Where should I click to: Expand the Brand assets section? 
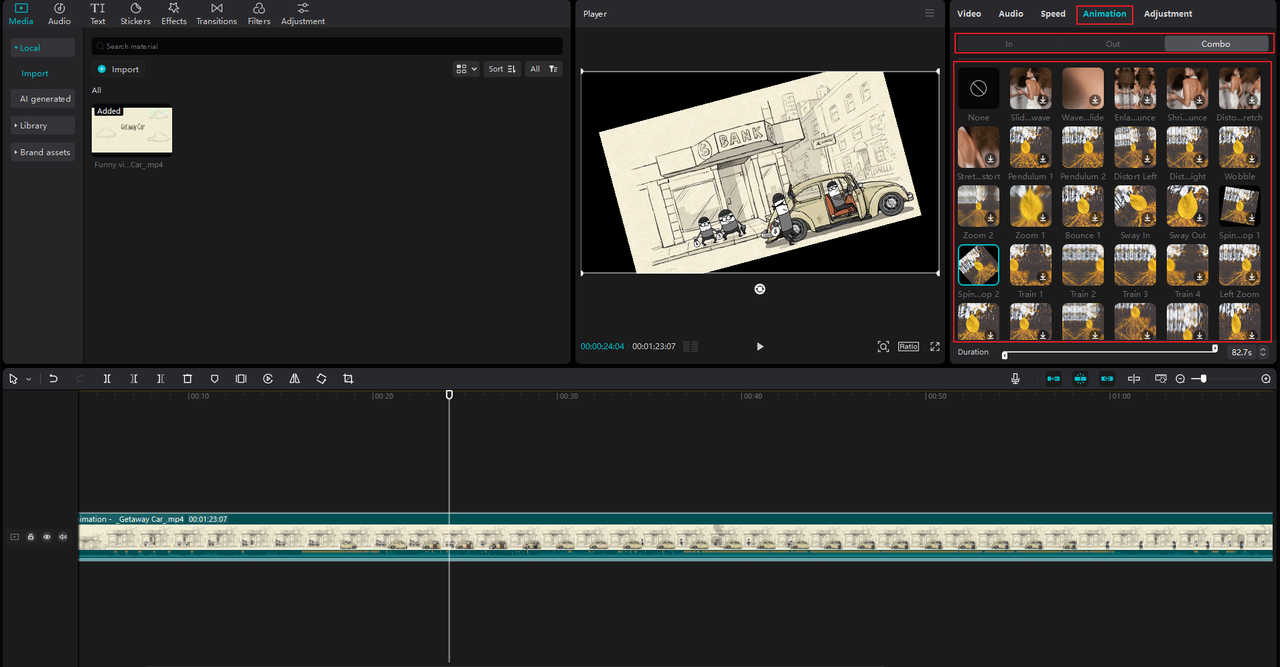(43, 152)
